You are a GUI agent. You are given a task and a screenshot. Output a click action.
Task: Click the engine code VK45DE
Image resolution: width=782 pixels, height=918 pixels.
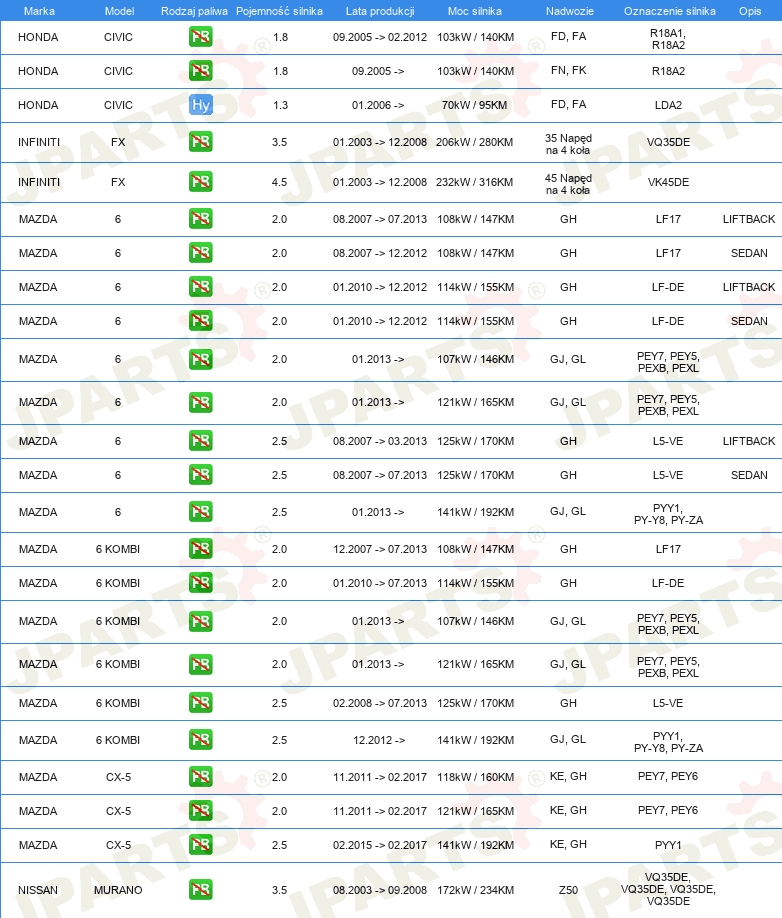coord(668,182)
